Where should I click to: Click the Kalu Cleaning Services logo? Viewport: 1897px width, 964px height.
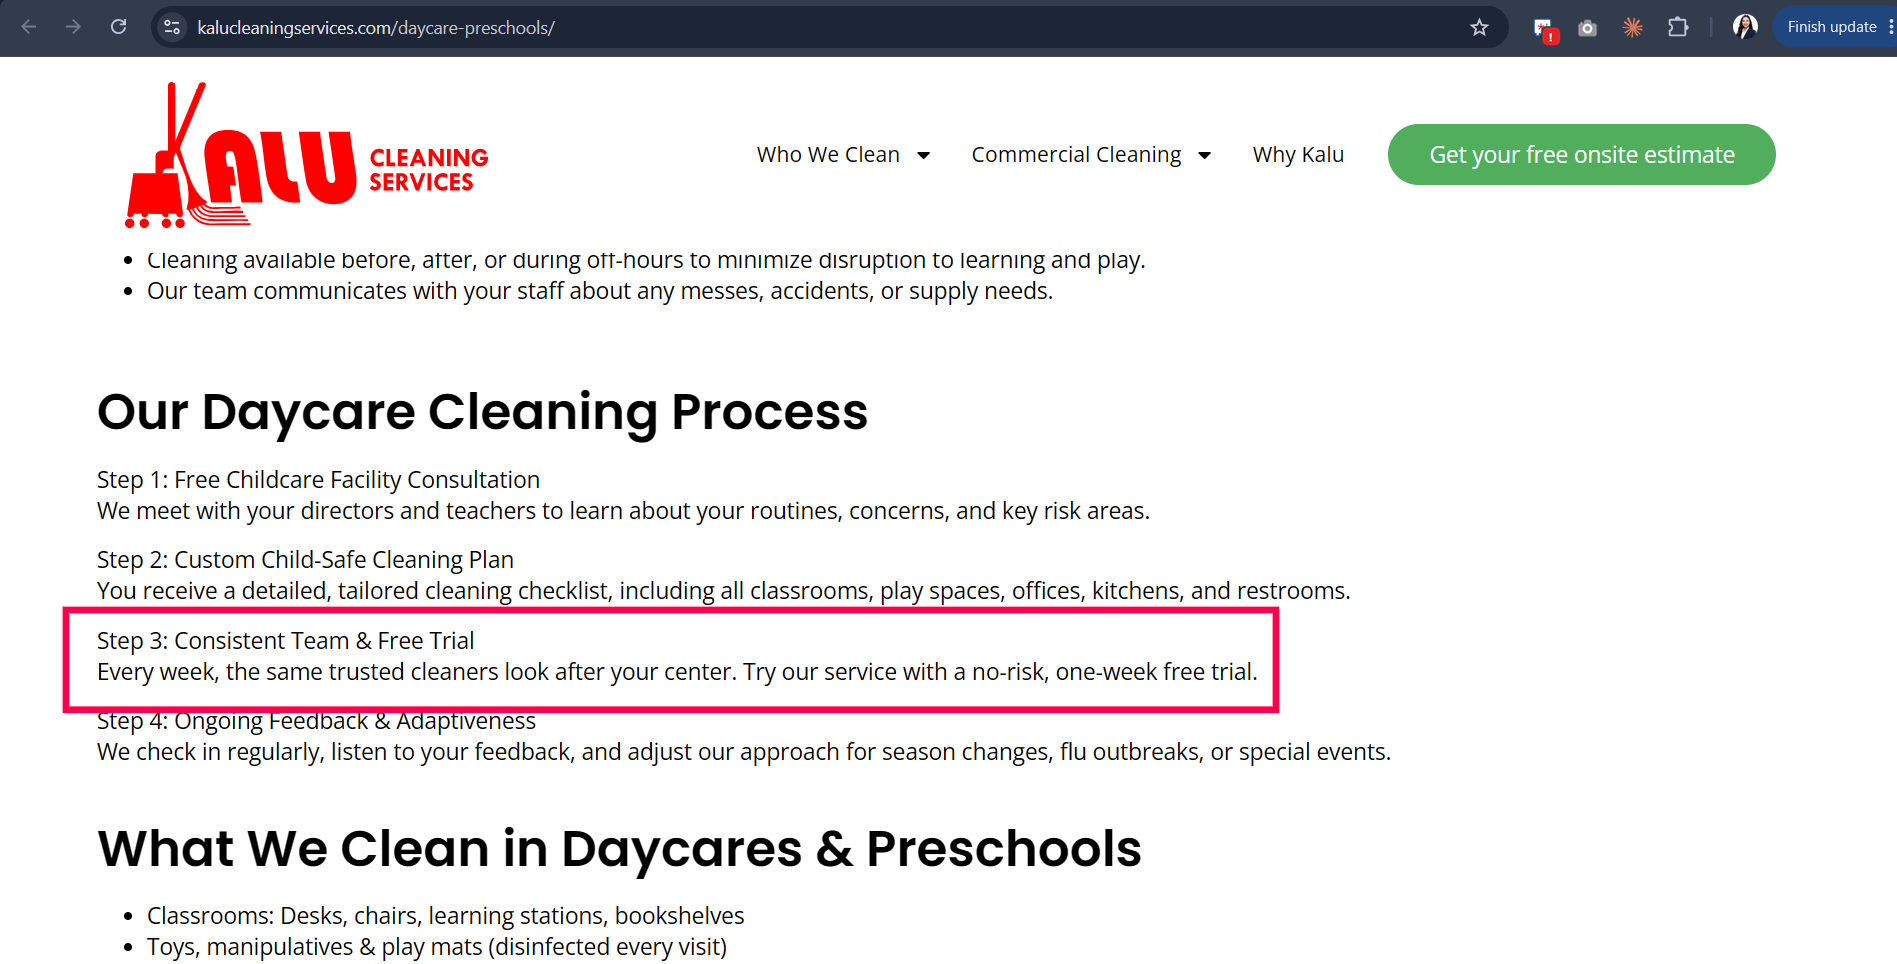click(x=306, y=155)
